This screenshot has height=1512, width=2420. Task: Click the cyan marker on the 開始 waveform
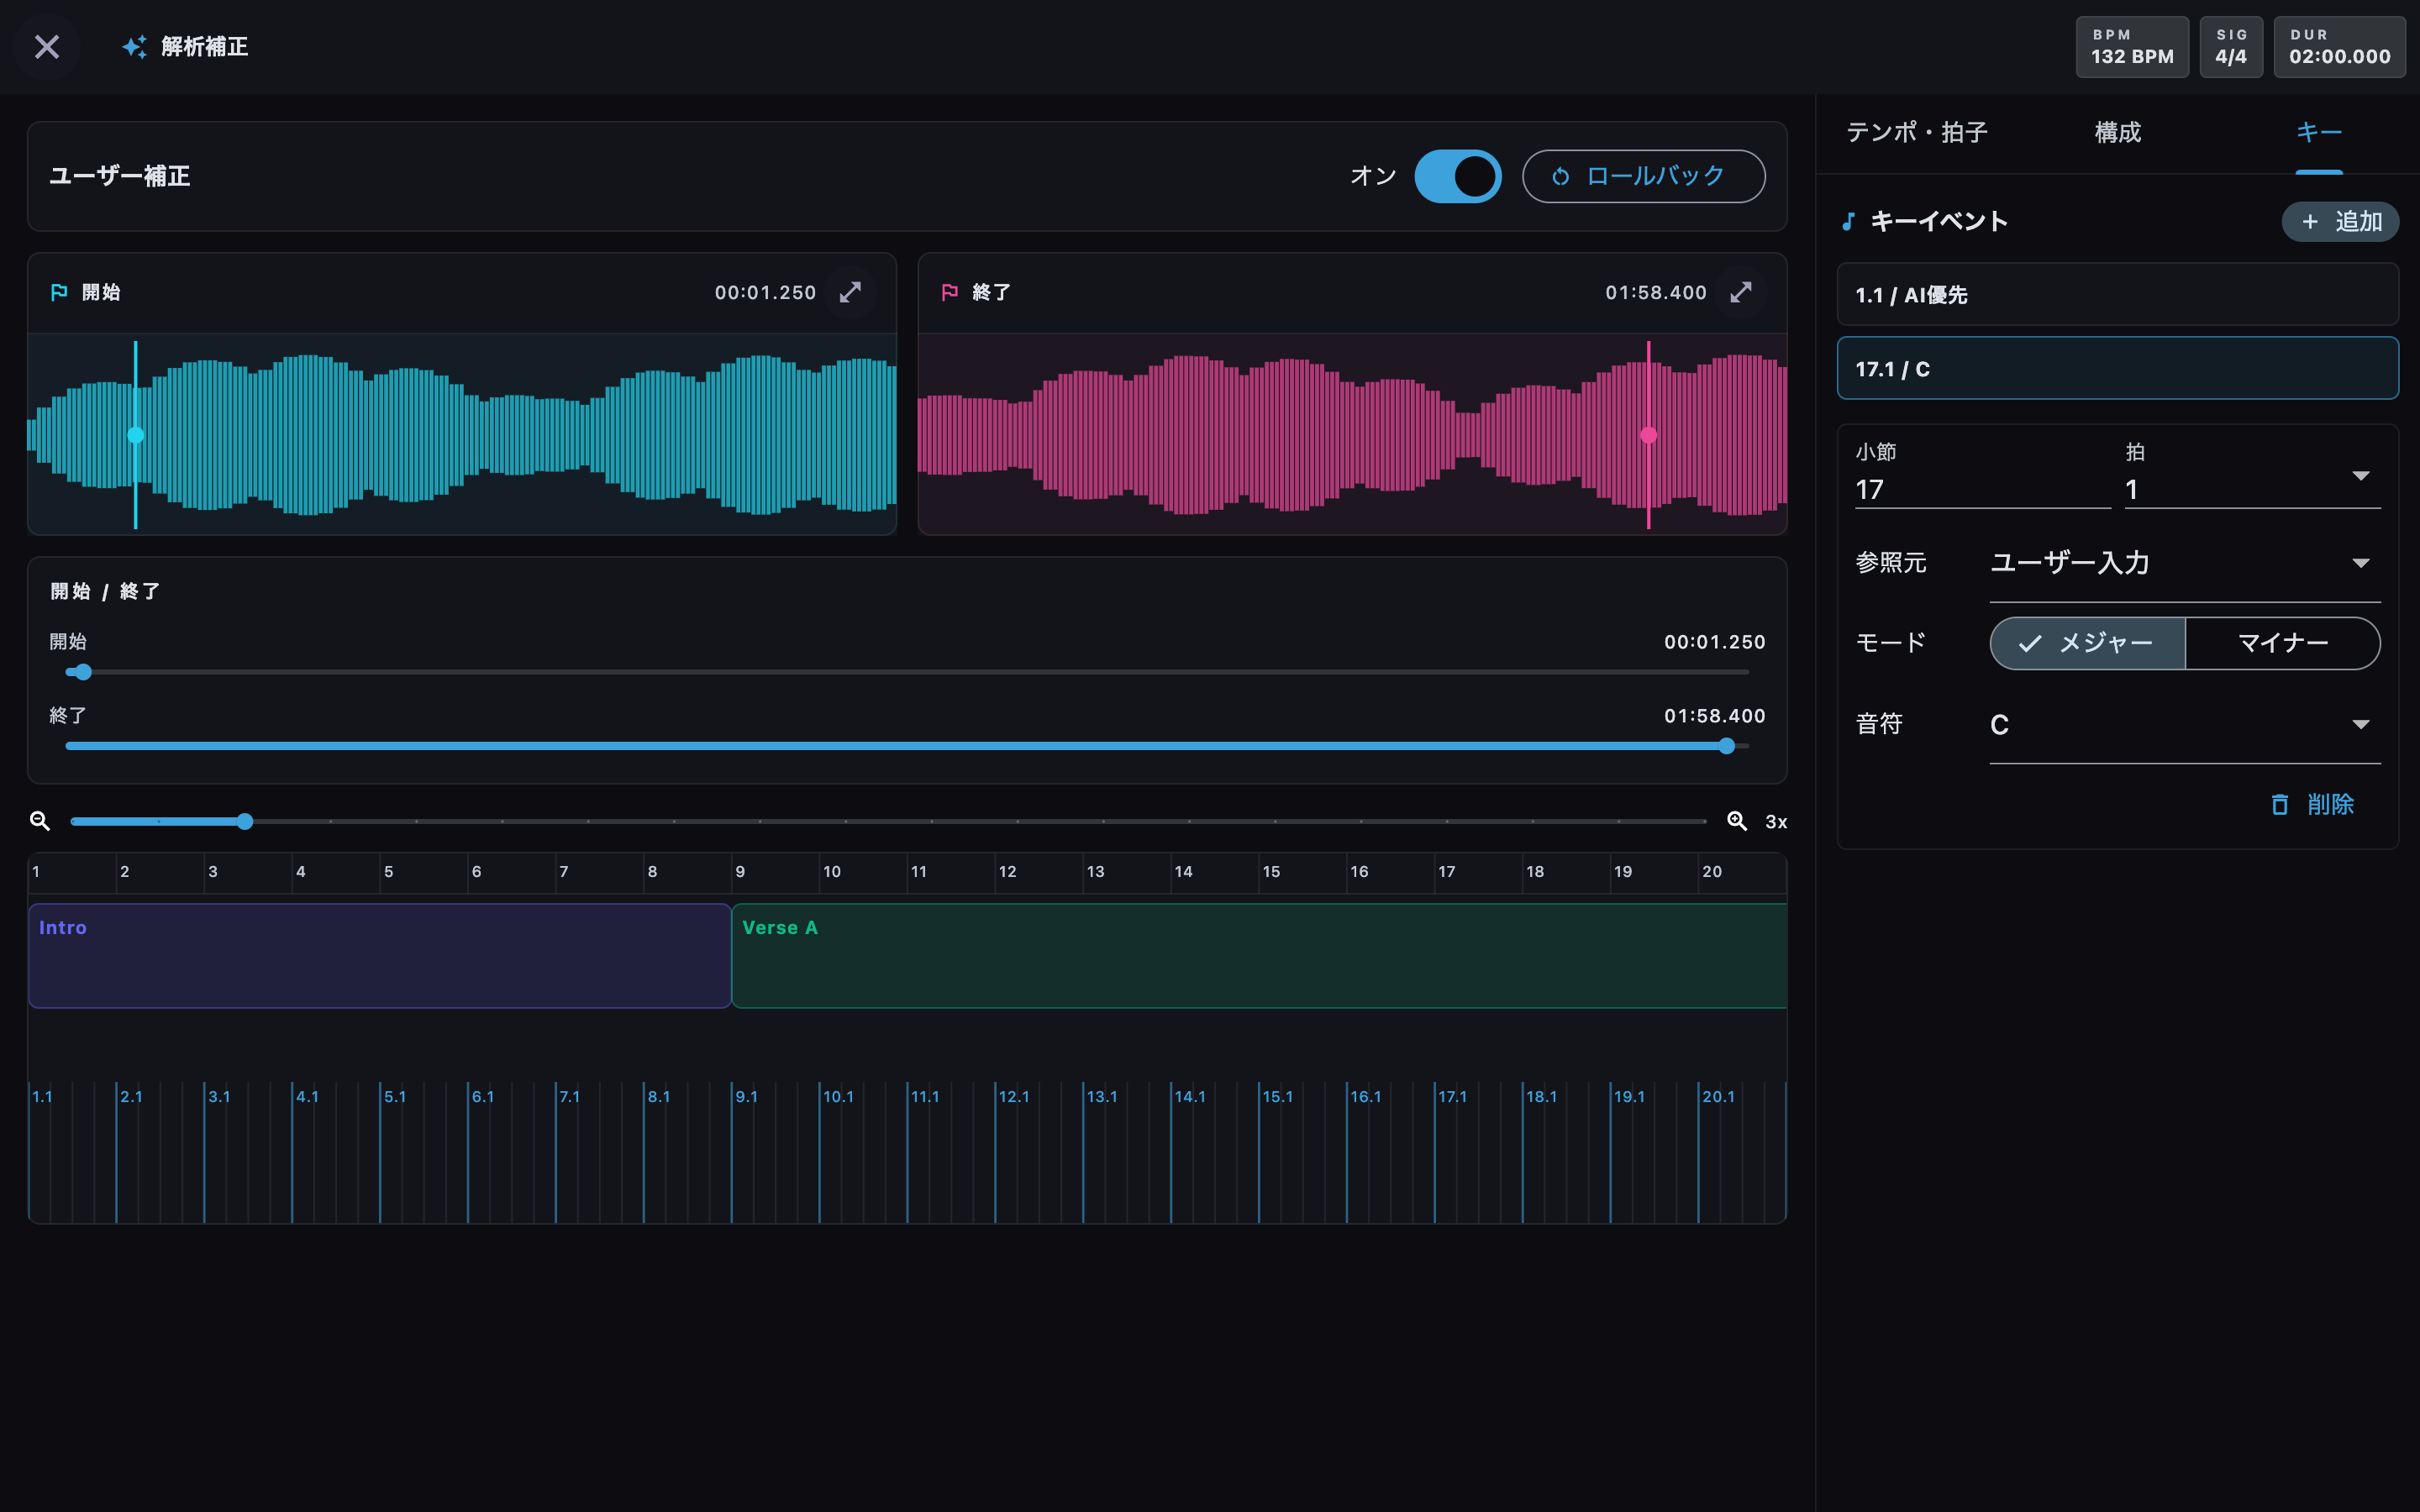136,435
